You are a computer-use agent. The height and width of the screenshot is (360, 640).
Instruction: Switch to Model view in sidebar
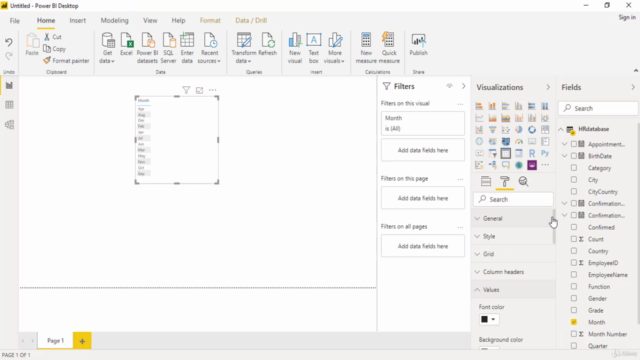pyautogui.click(x=9, y=124)
